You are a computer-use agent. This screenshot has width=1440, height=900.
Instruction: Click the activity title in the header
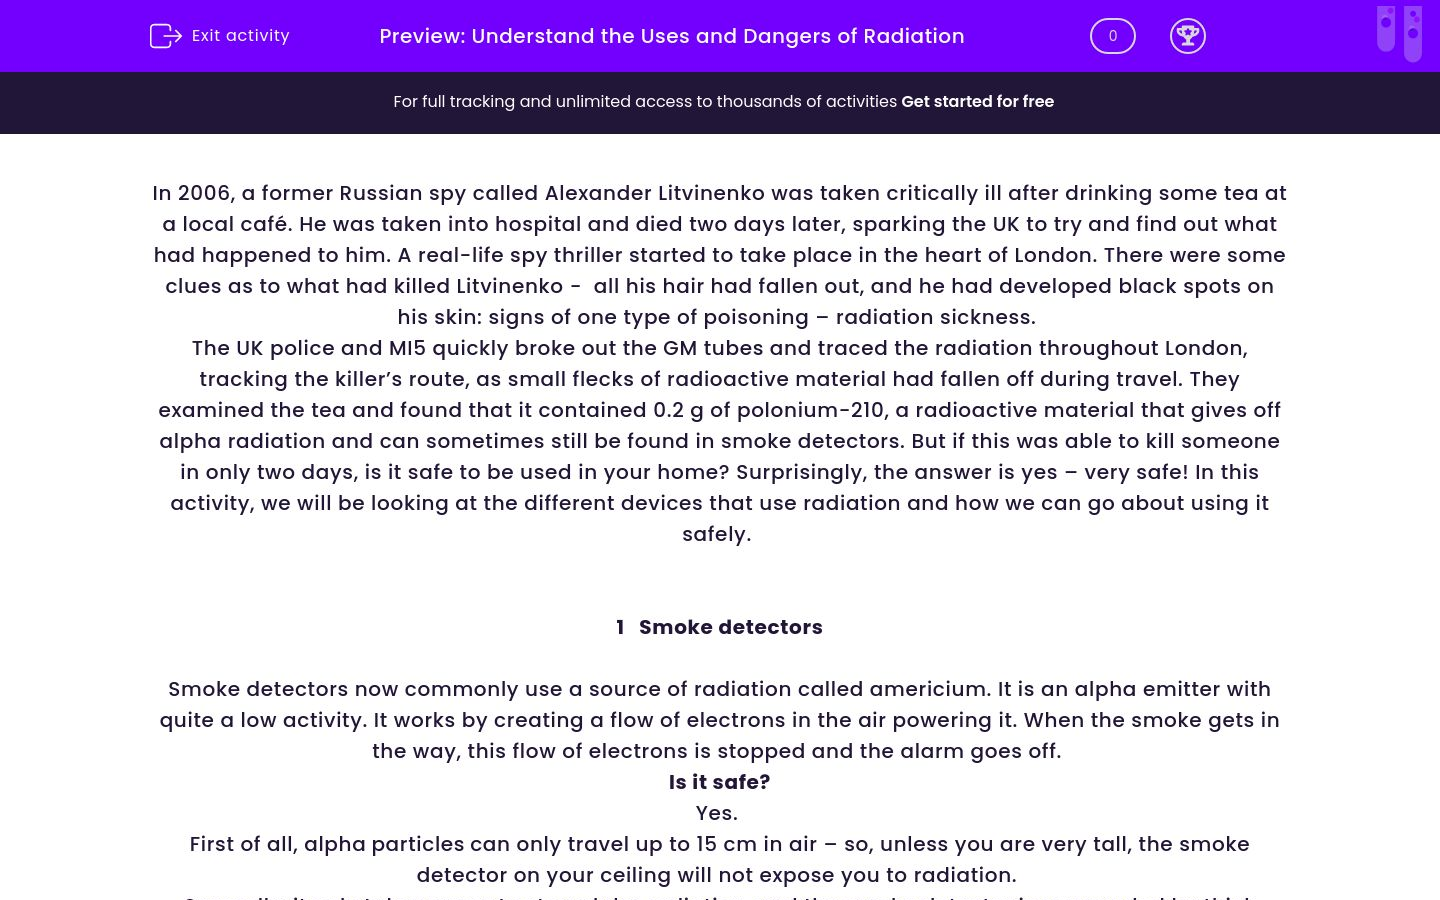pos(672,36)
